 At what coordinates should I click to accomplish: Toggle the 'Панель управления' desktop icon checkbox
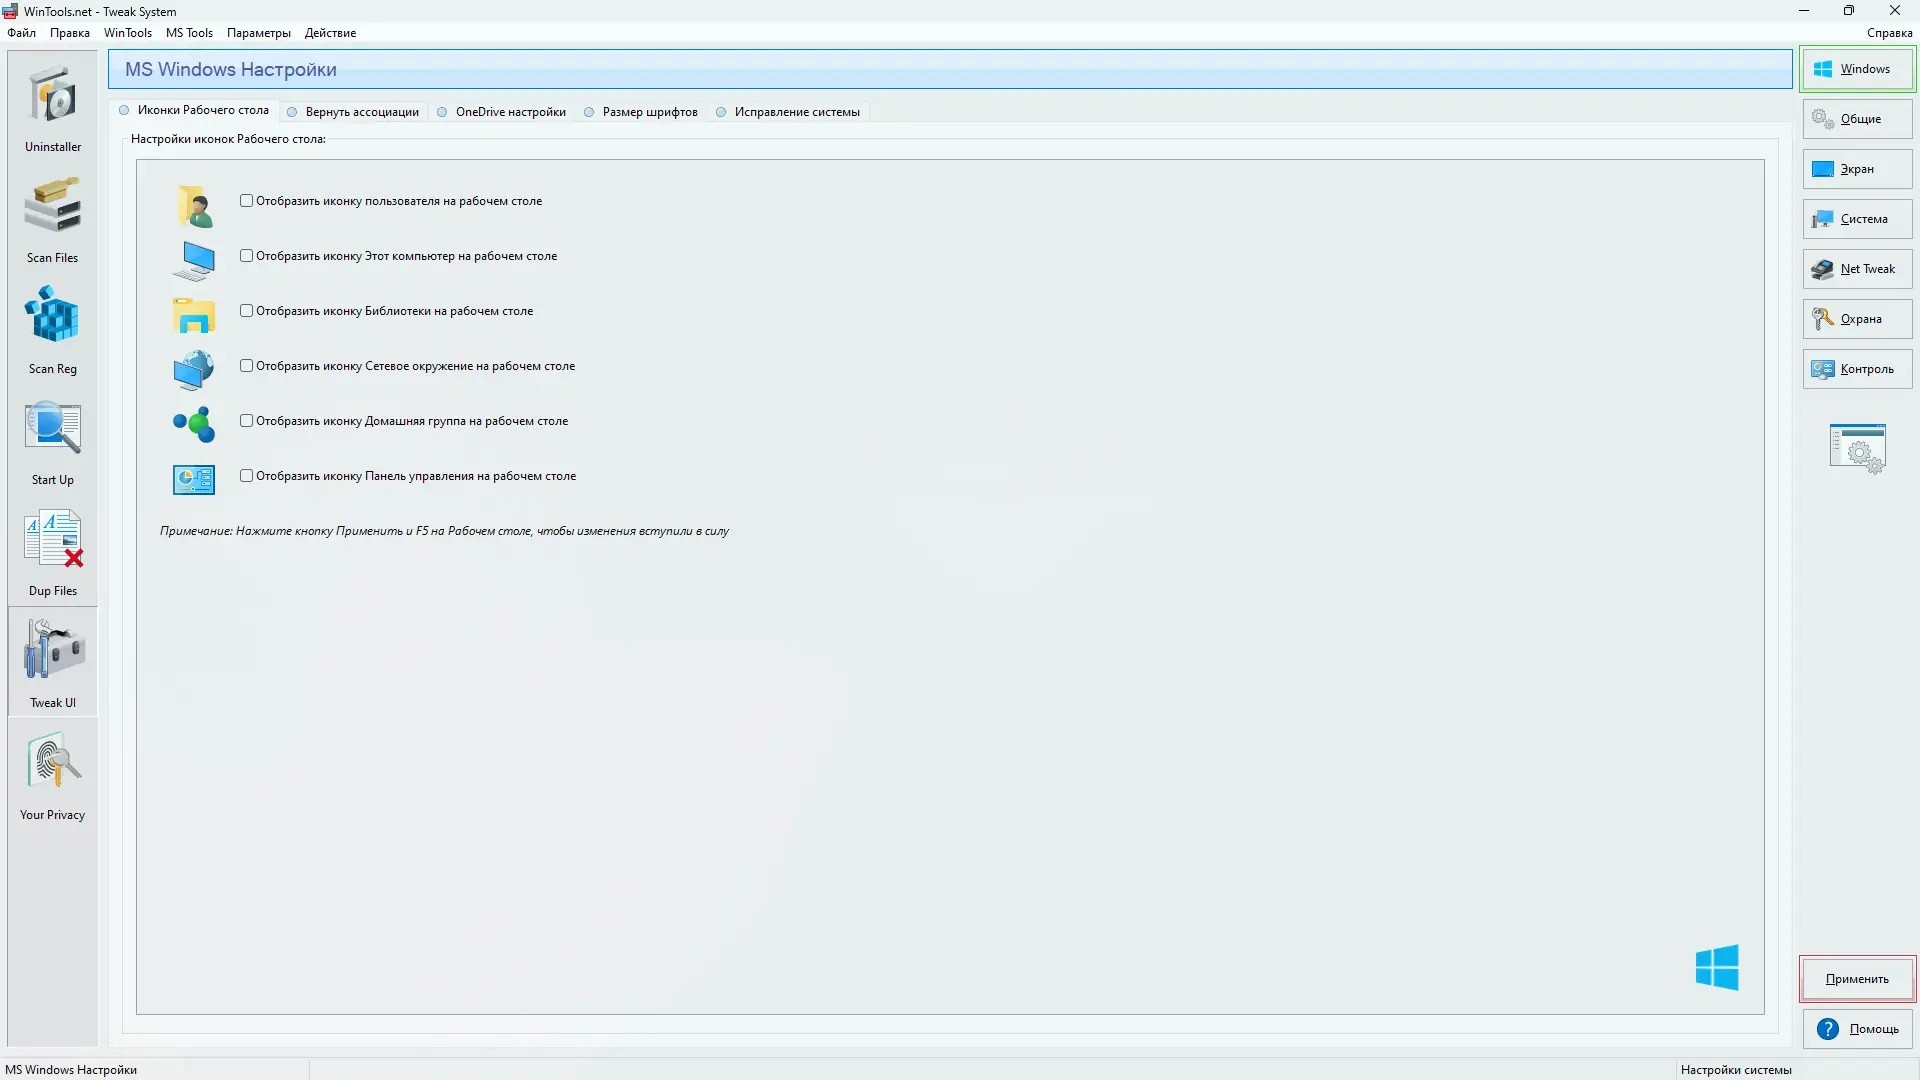click(246, 476)
